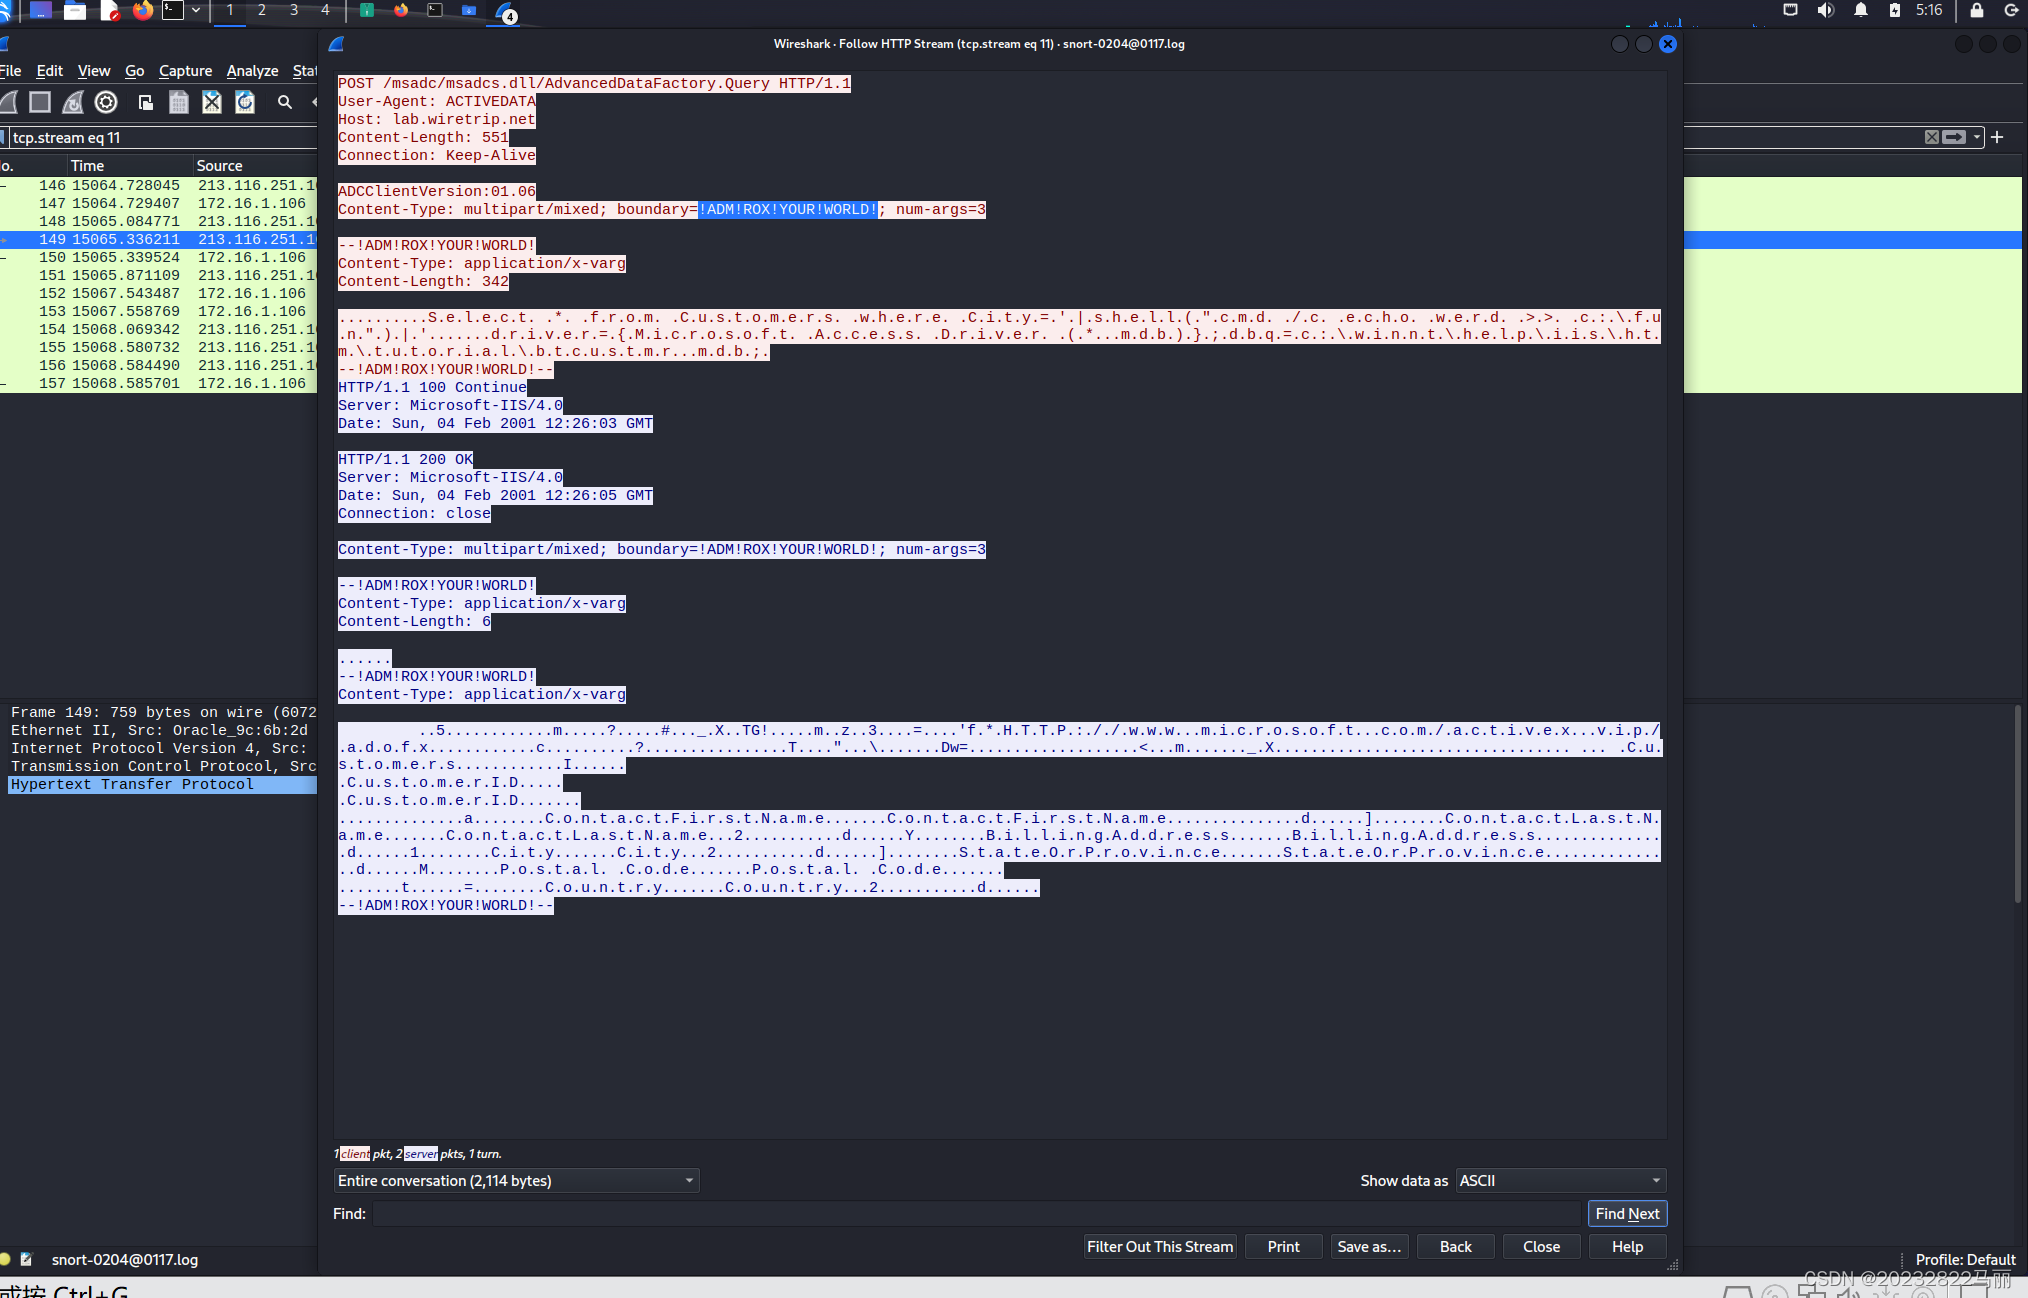
Task: Click the Help button
Action: pyautogui.click(x=1627, y=1246)
